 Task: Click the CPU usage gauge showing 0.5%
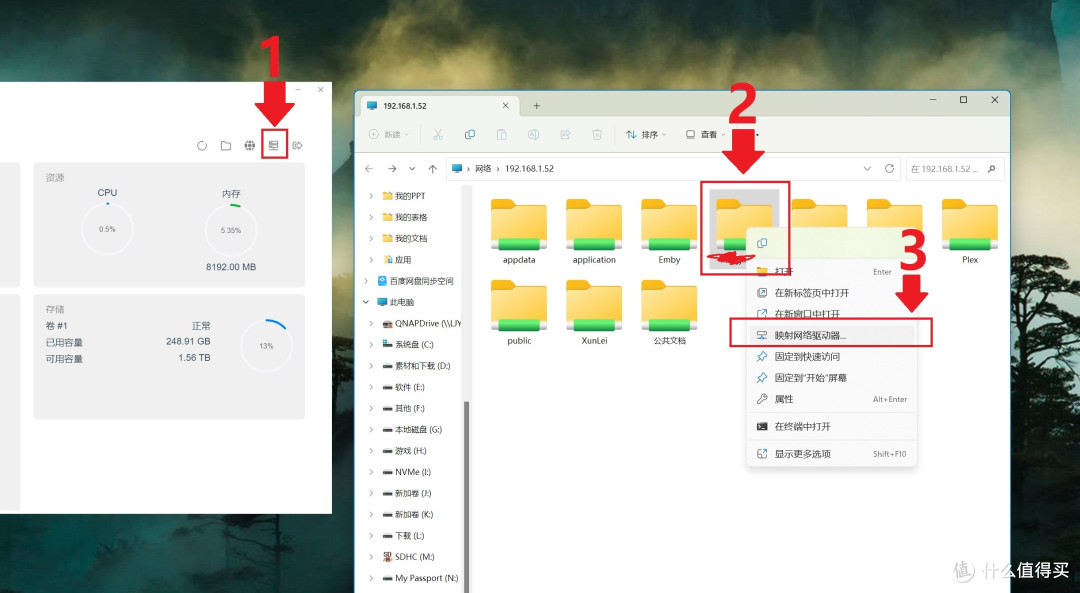(x=107, y=229)
